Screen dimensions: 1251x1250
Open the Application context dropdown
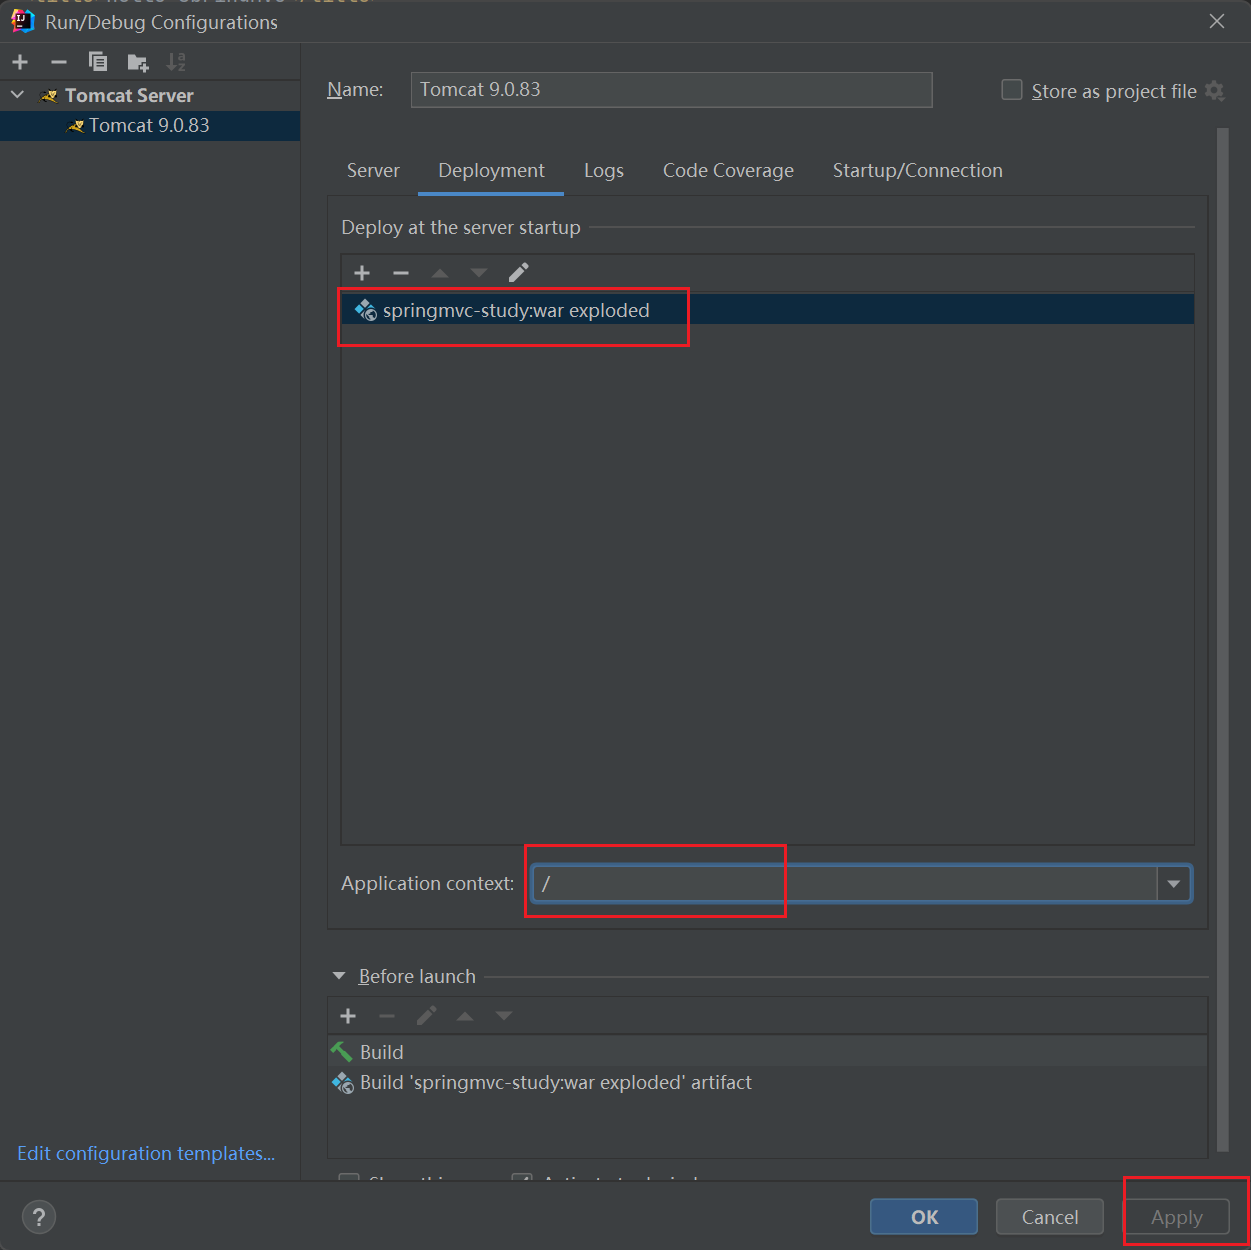tap(1173, 884)
